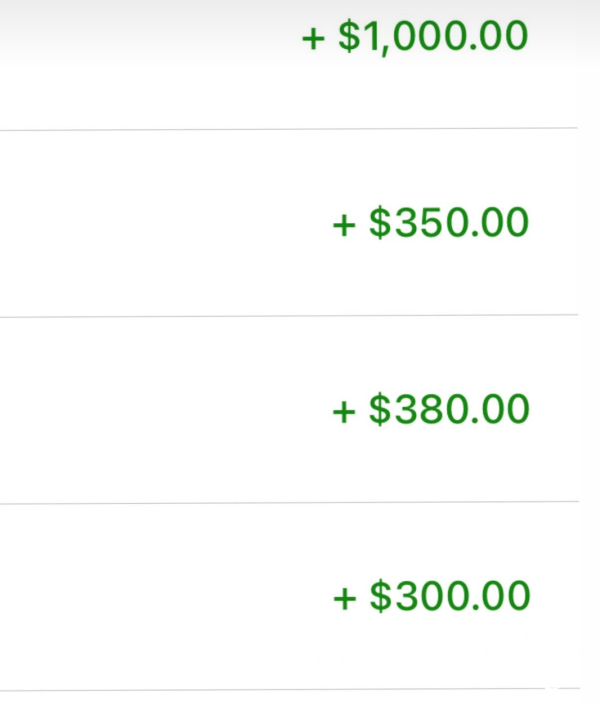This screenshot has height=705, width=600.
Task: Select the empty row area left of $300.00
Action: point(164,597)
